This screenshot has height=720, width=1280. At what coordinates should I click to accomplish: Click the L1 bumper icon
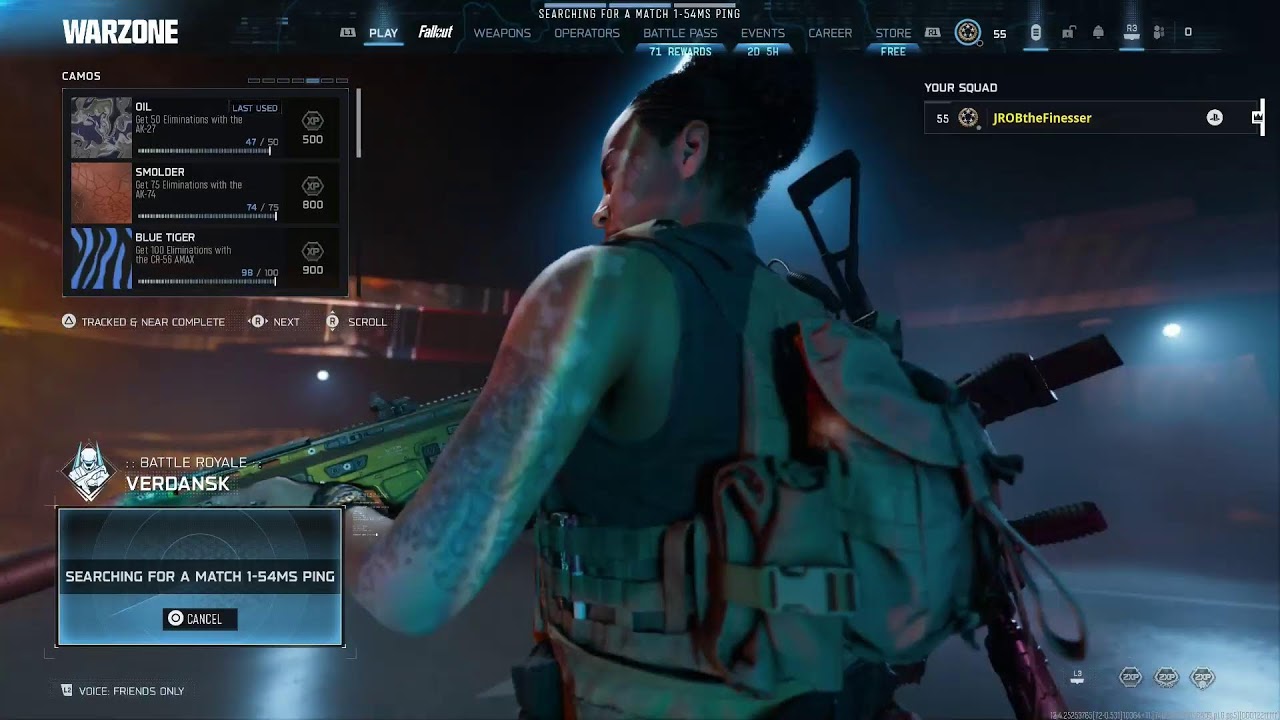point(348,32)
